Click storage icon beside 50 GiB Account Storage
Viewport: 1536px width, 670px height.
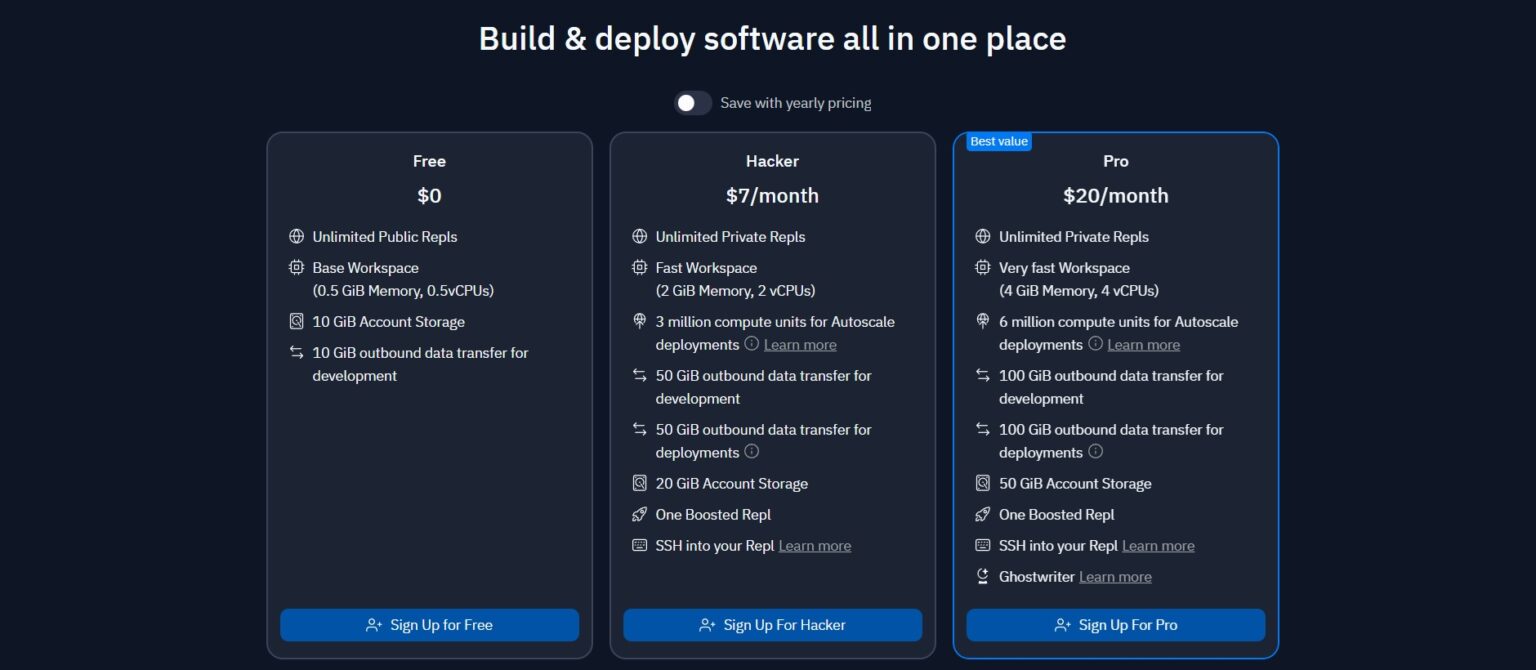click(x=982, y=484)
